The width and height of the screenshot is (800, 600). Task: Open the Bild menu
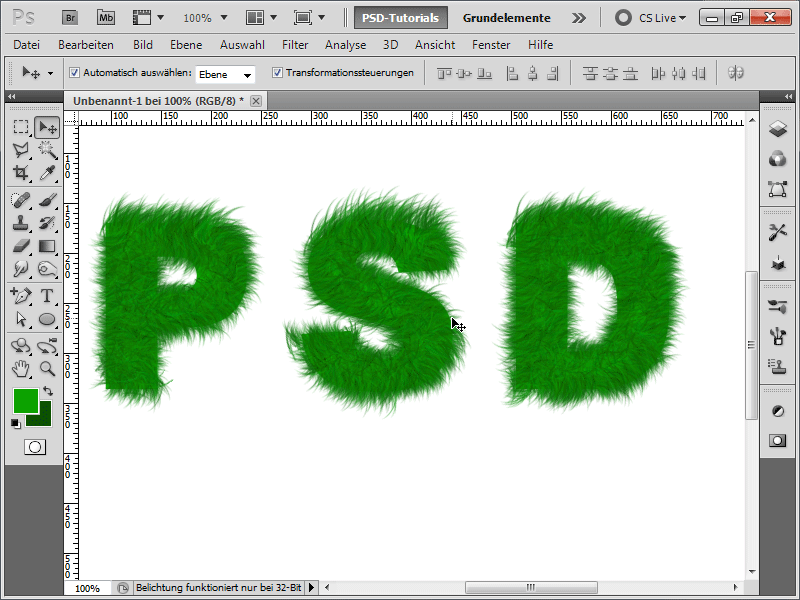coord(143,45)
